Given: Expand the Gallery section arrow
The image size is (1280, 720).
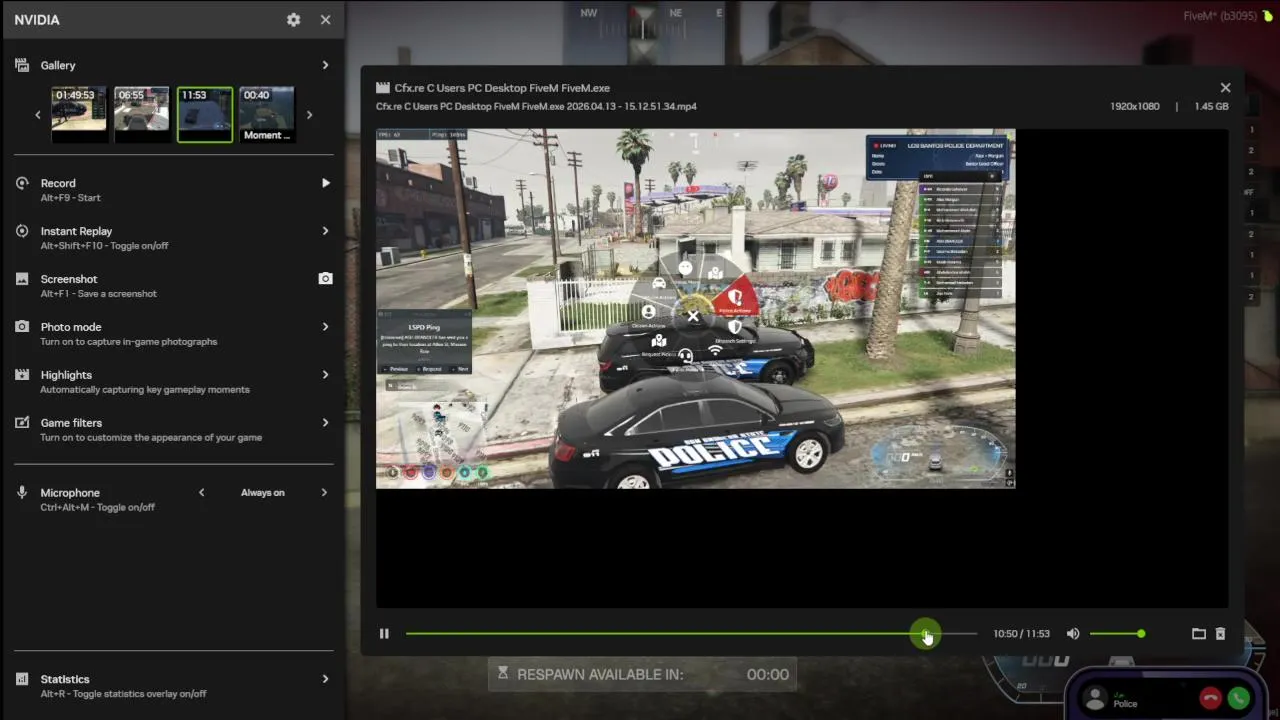Looking at the screenshot, I should click(x=325, y=65).
